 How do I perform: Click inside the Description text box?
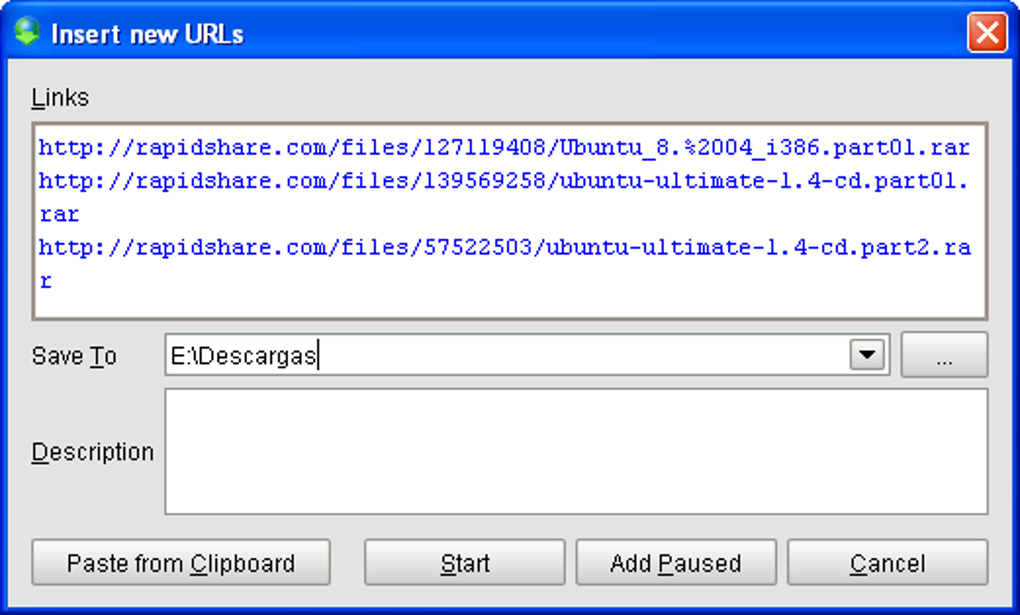tap(575, 451)
